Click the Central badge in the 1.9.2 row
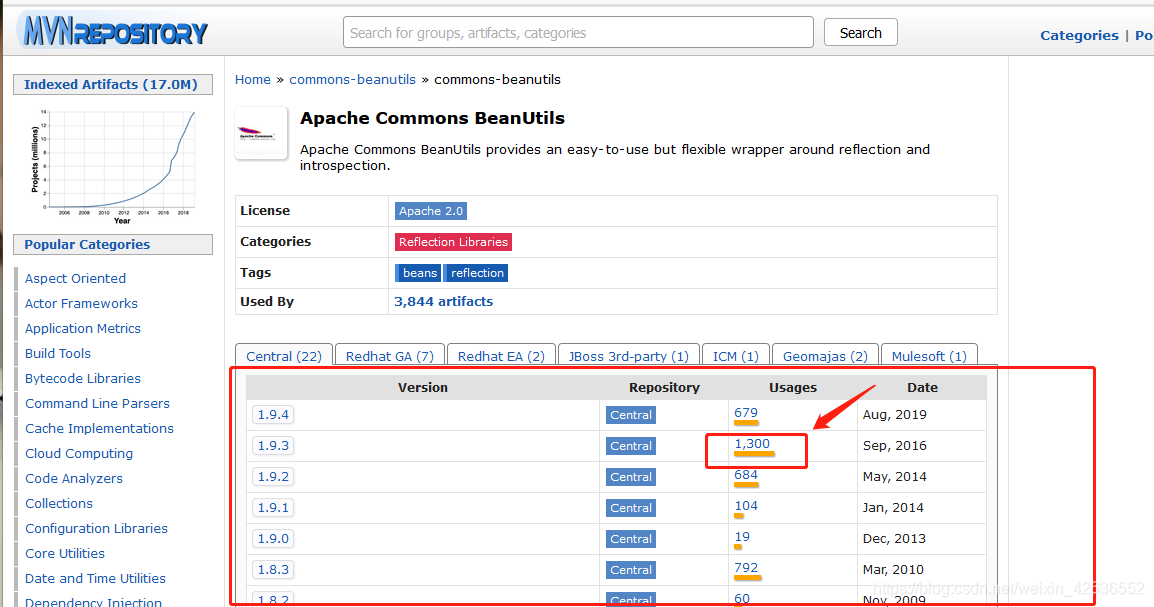Viewport: 1154px width, 607px height. 631,477
